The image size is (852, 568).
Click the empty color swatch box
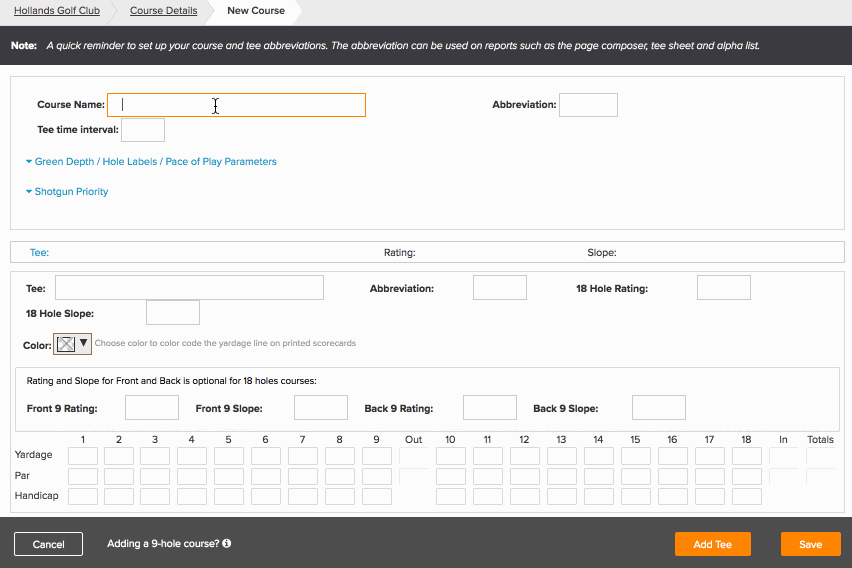pos(66,344)
